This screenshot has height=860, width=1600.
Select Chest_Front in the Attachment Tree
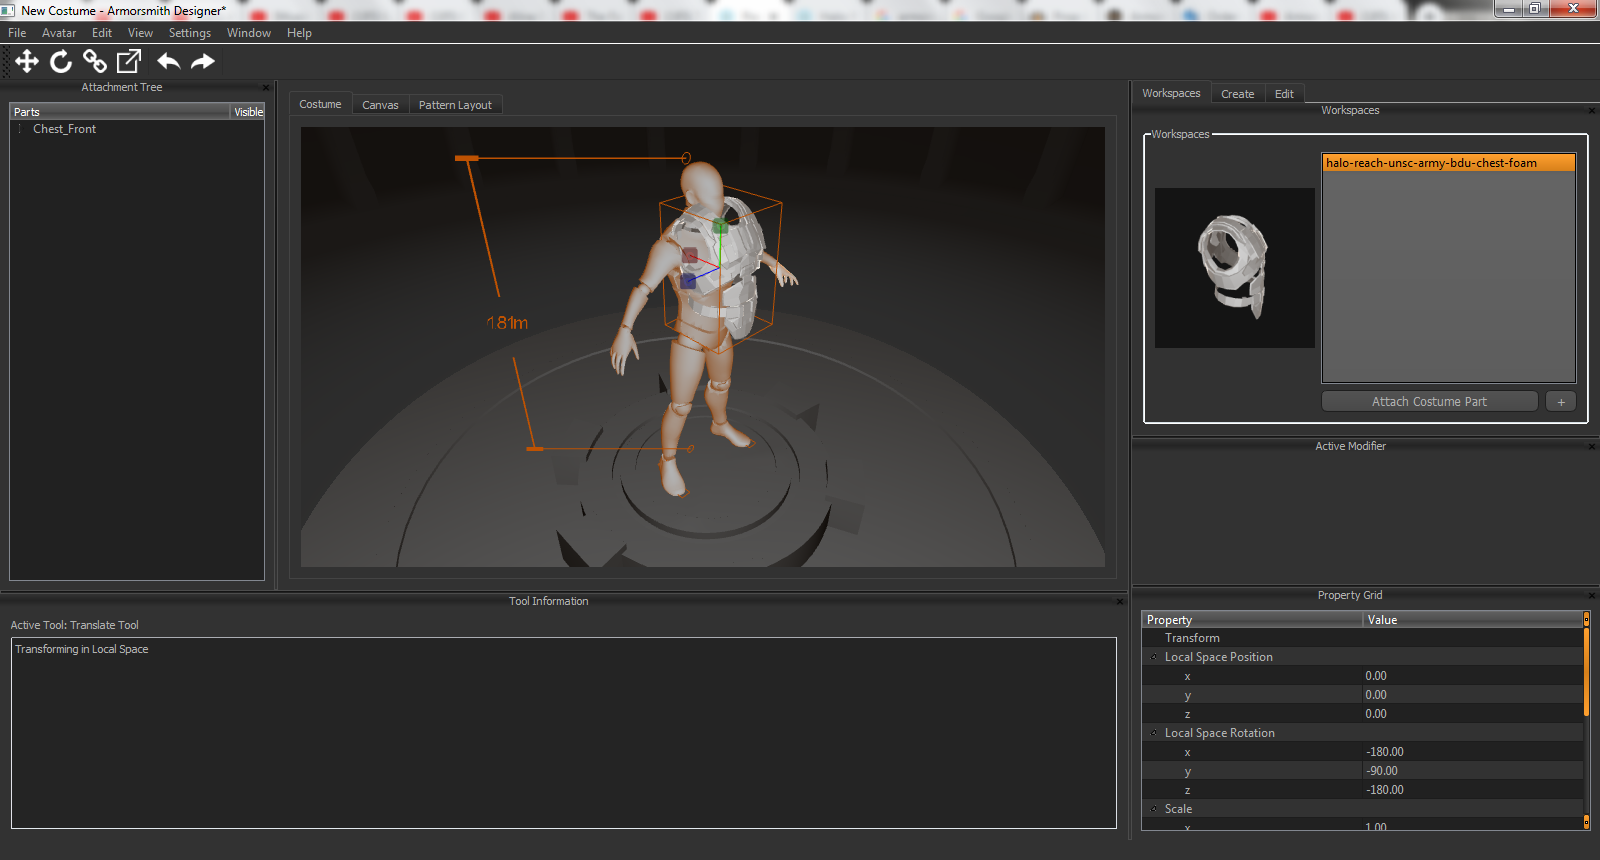[x=65, y=129]
